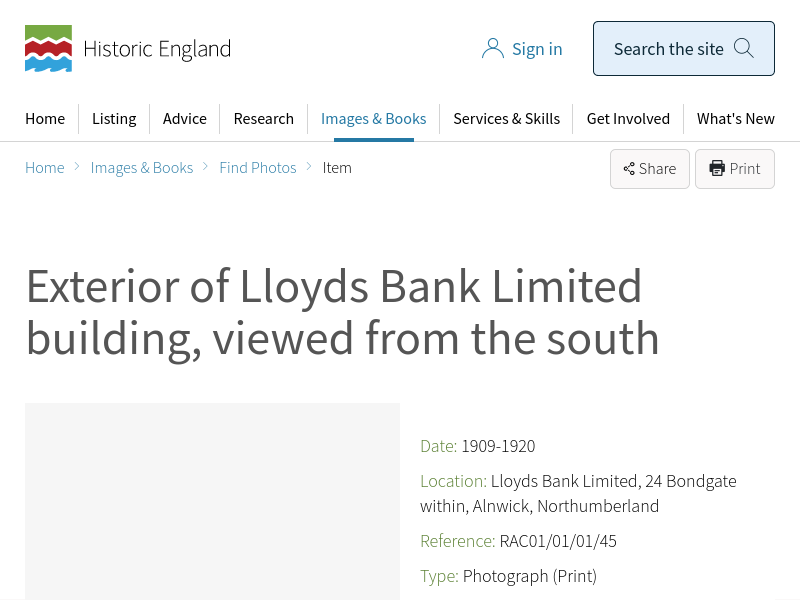
Task: Click the Sign in user icon
Action: (x=492, y=49)
